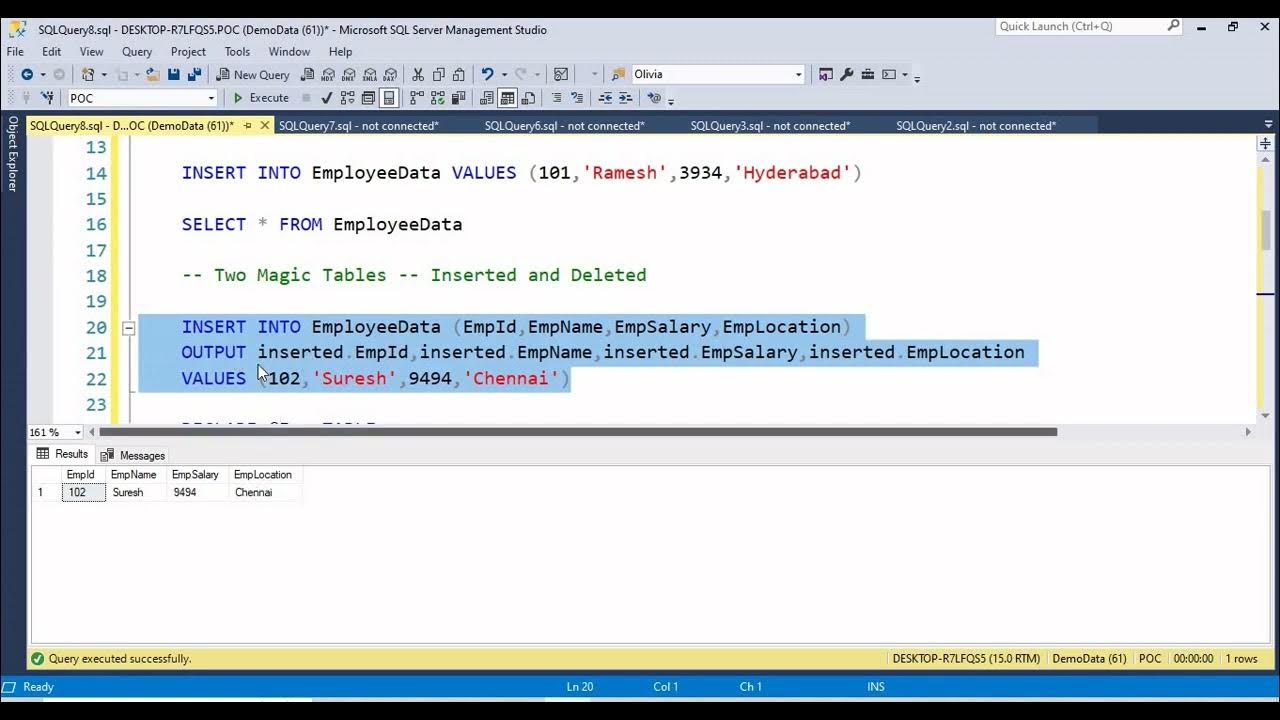
Task: Open the New Project dropdown arrow
Action: click(x=104, y=74)
